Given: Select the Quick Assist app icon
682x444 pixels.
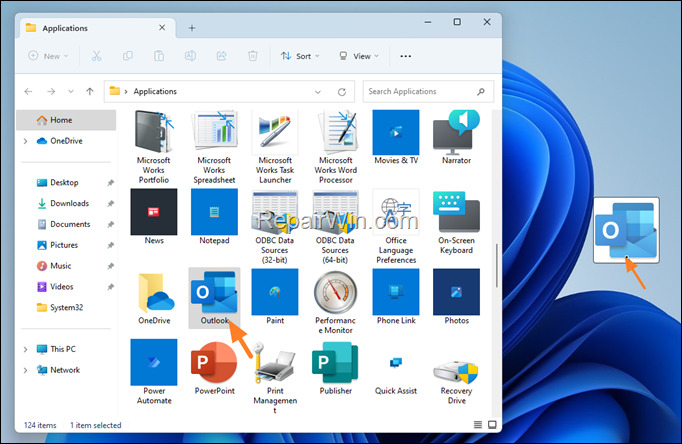Looking at the screenshot, I should (x=396, y=362).
